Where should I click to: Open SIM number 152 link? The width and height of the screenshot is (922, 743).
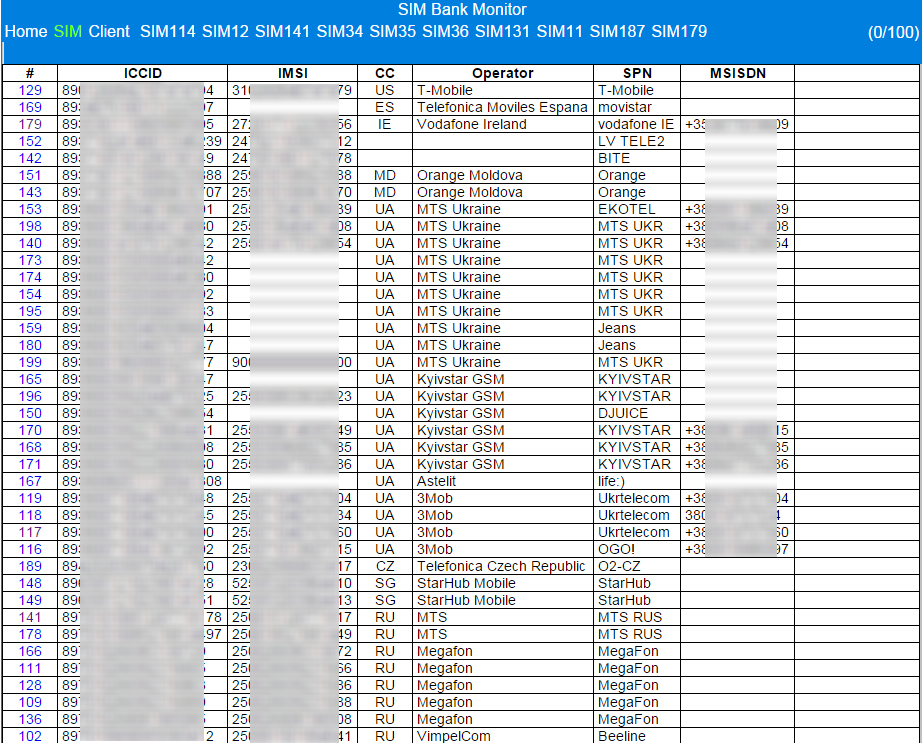coord(30,141)
